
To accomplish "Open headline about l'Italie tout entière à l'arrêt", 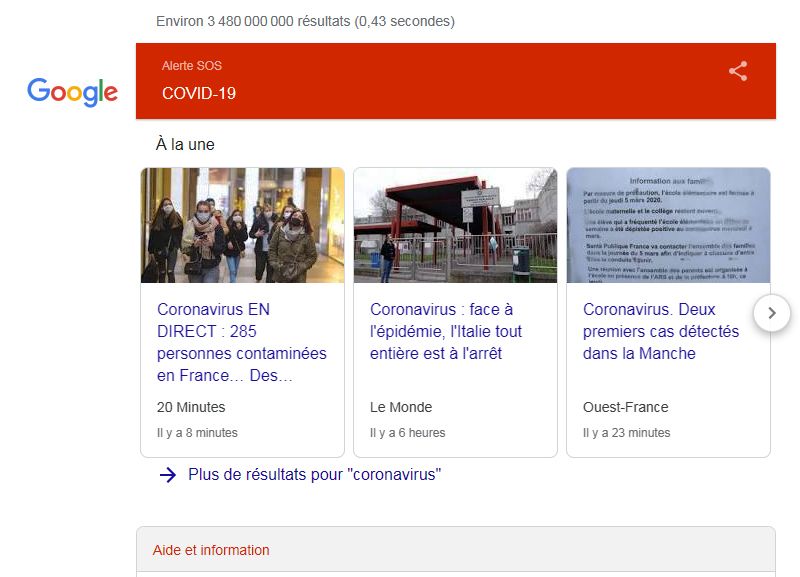I will coord(446,331).
